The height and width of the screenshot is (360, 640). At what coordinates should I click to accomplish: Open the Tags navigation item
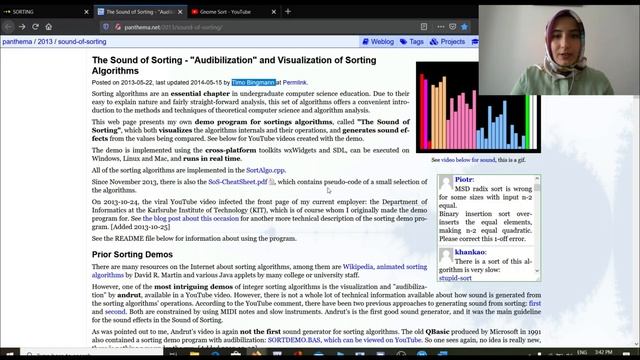(411, 42)
